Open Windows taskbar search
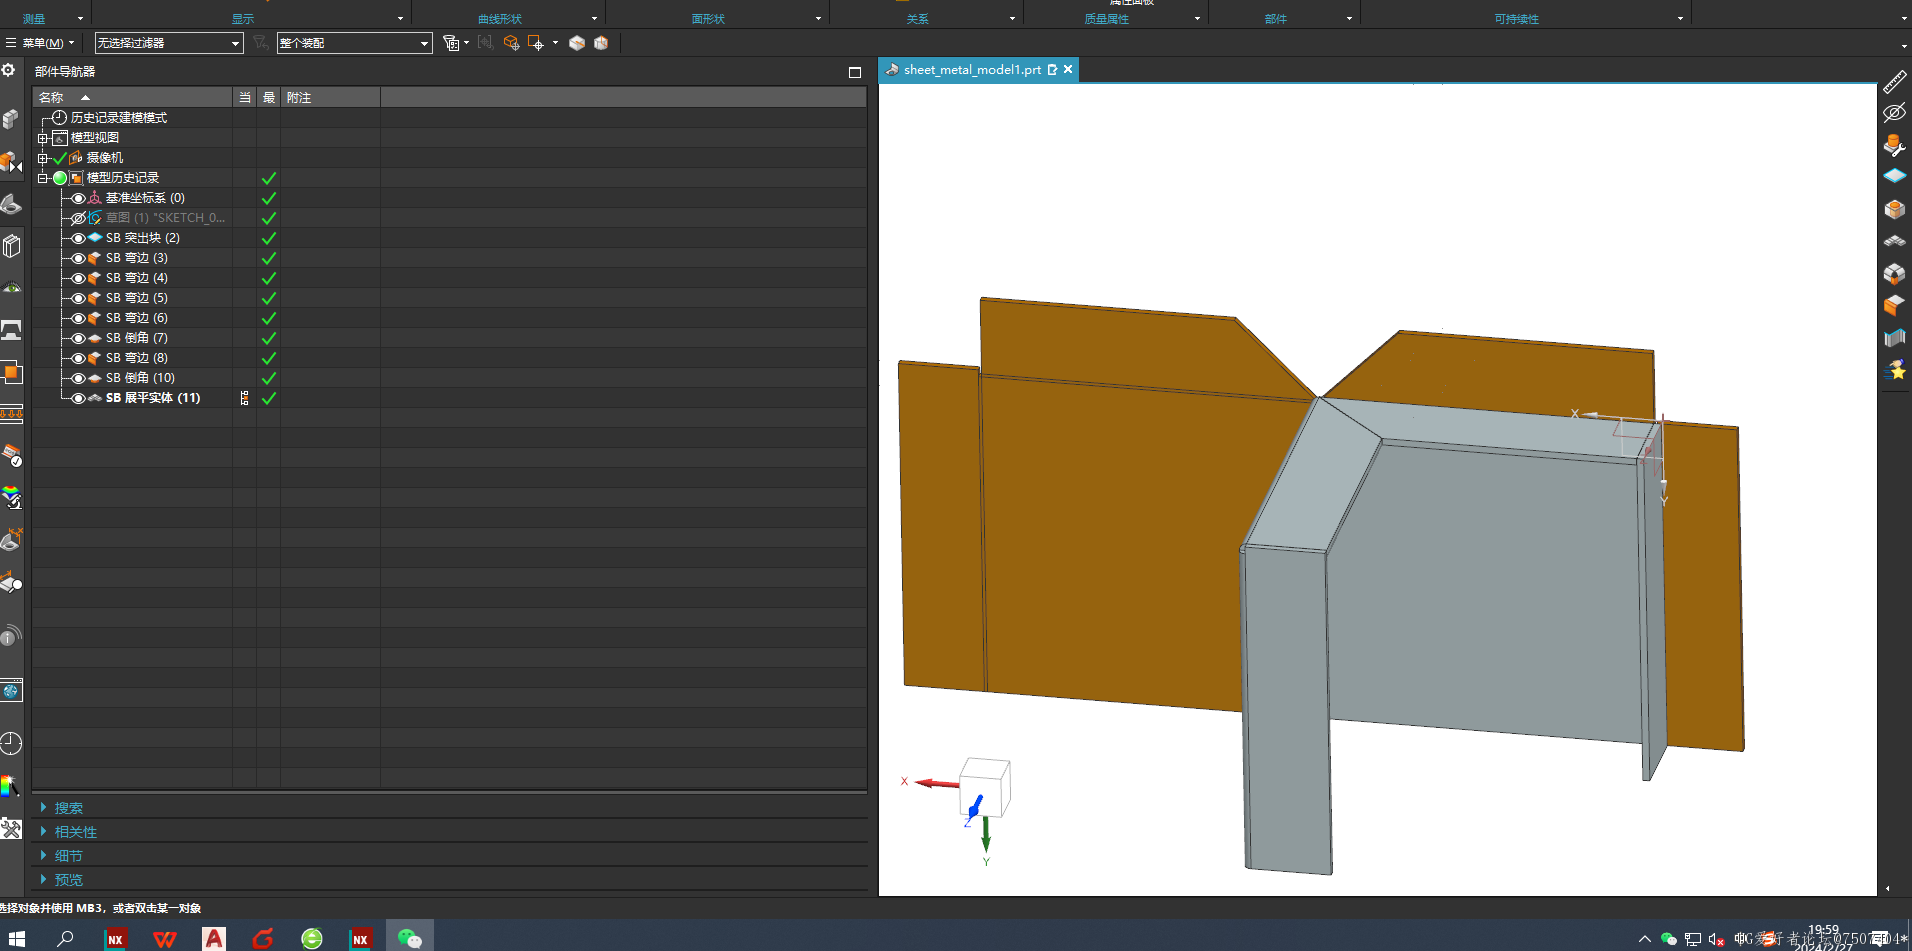 coord(65,938)
